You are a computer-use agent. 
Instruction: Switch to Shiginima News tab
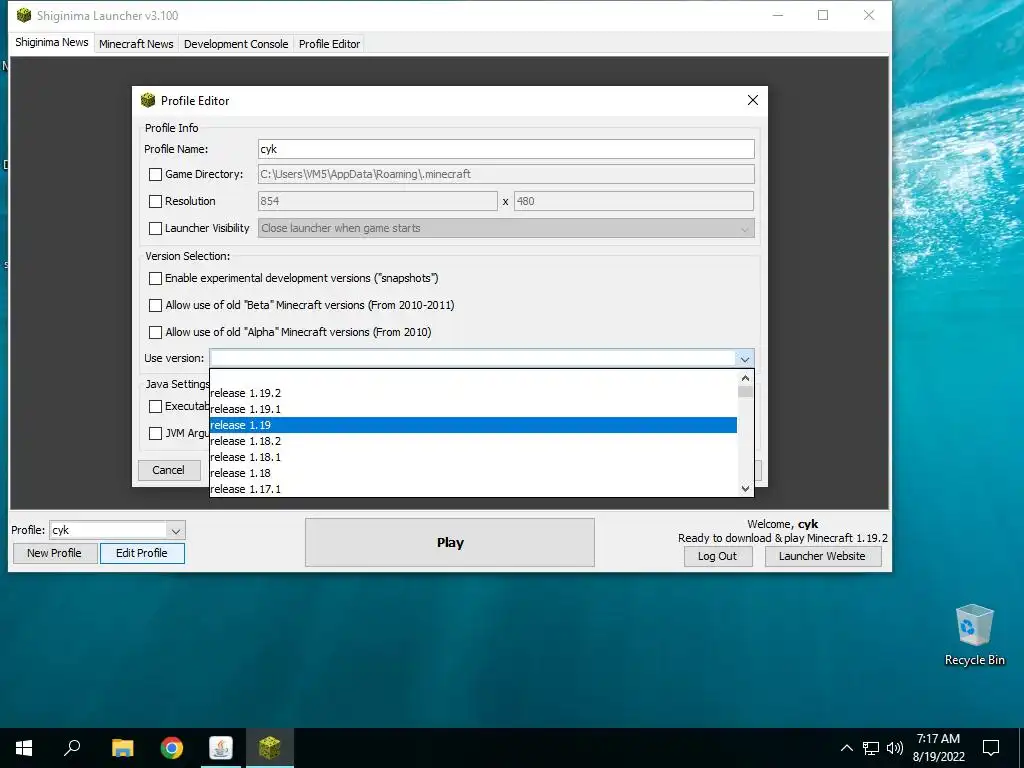click(x=52, y=42)
